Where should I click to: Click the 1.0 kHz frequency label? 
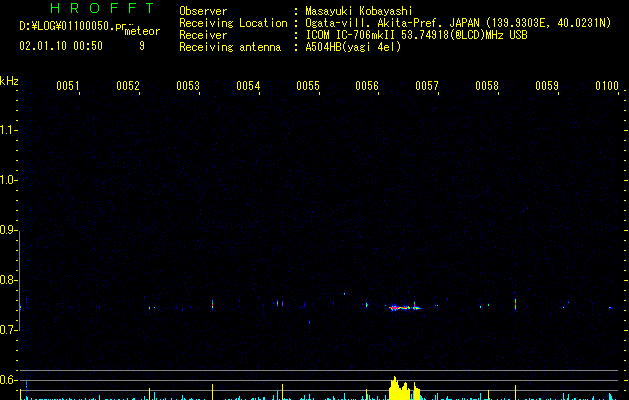[x=8, y=180]
